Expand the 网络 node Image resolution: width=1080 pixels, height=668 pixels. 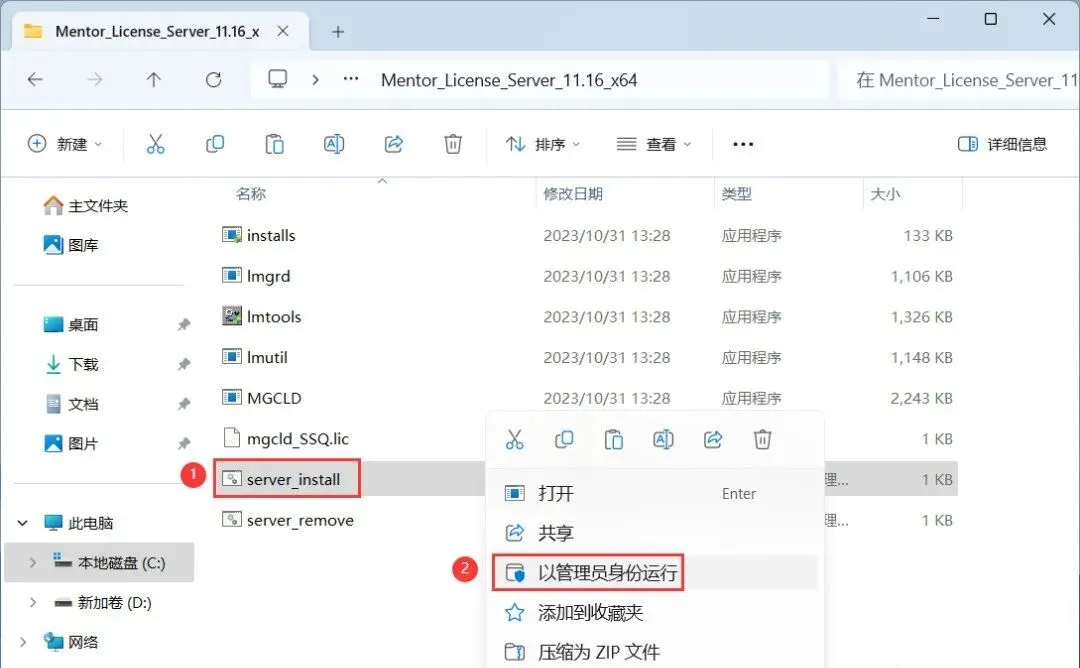pos(23,643)
